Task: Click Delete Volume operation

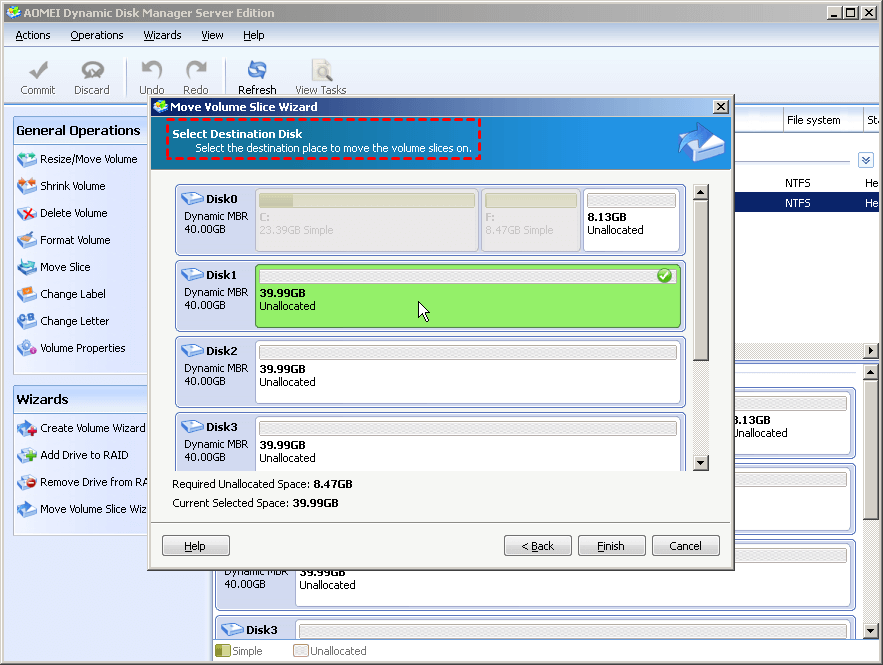Action: [x=62, y=213]
